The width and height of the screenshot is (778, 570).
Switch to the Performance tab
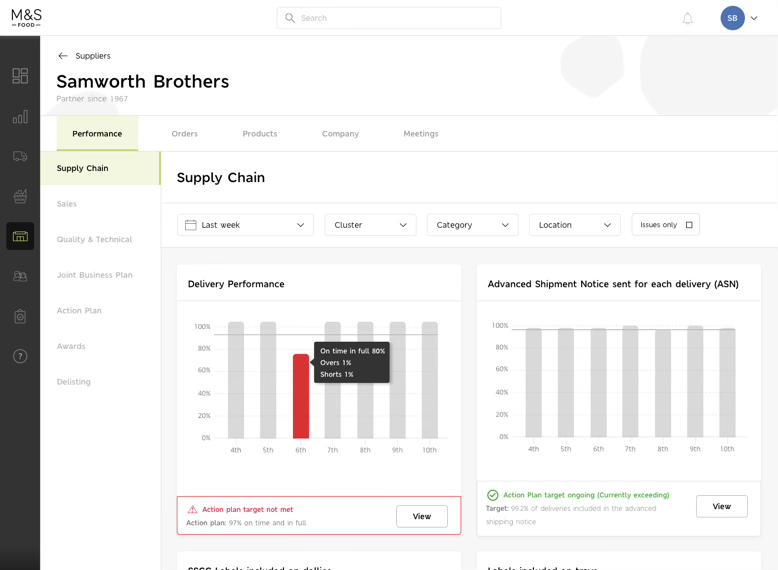coord(97,133)
